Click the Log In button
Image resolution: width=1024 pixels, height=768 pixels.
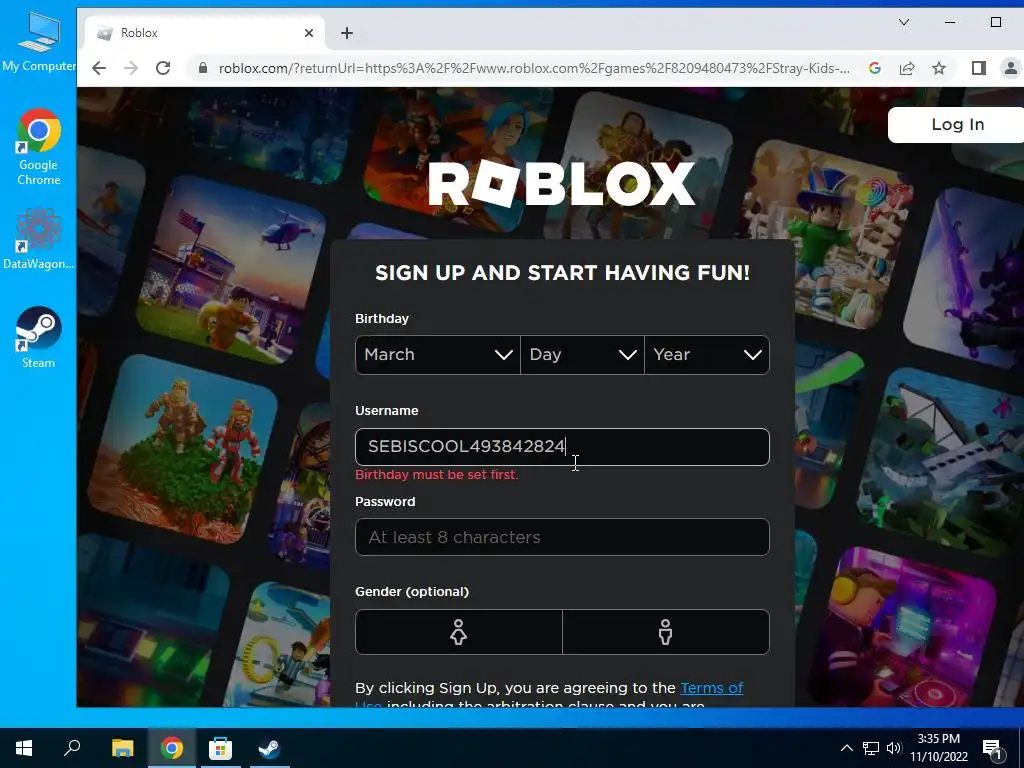(x=957, y=124)
